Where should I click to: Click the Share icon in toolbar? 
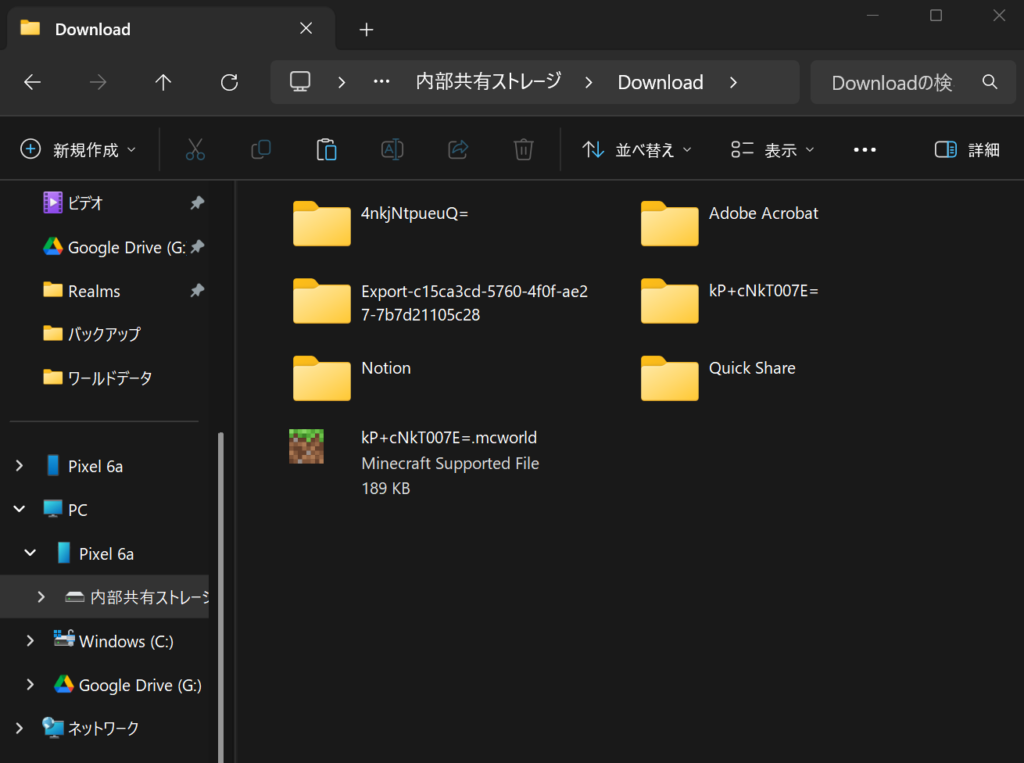click(x=458, y=150)
